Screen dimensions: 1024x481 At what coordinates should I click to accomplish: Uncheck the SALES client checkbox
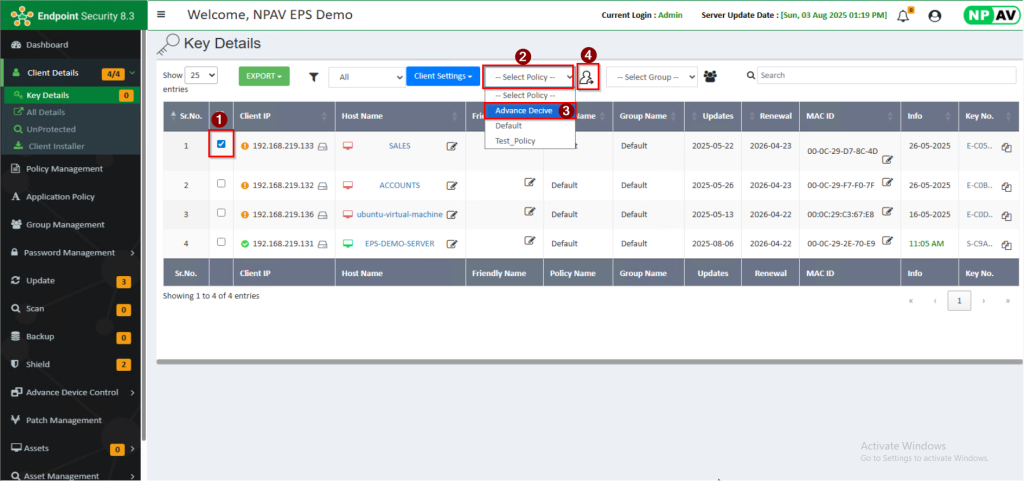click(221, 145)
